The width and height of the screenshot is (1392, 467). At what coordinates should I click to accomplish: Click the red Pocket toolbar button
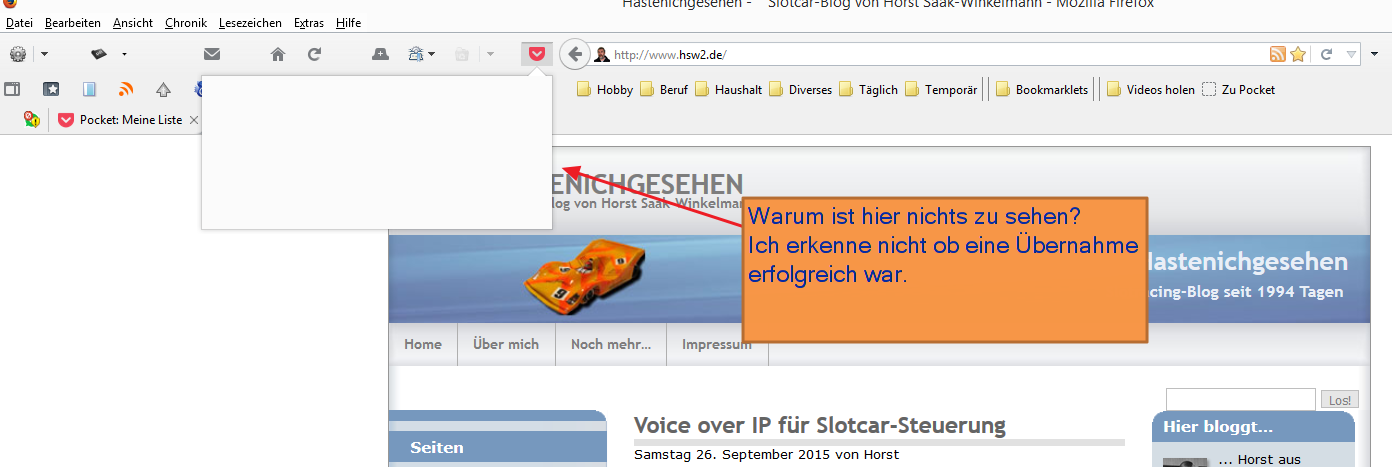click(x=537, y=54)
